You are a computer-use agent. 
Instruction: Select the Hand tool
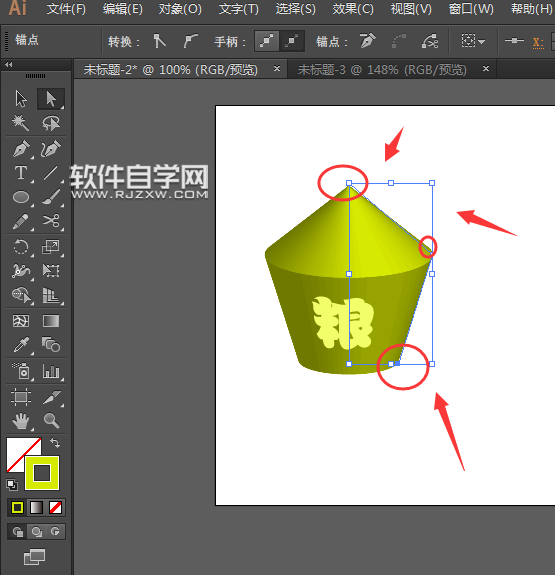point(21,421)
